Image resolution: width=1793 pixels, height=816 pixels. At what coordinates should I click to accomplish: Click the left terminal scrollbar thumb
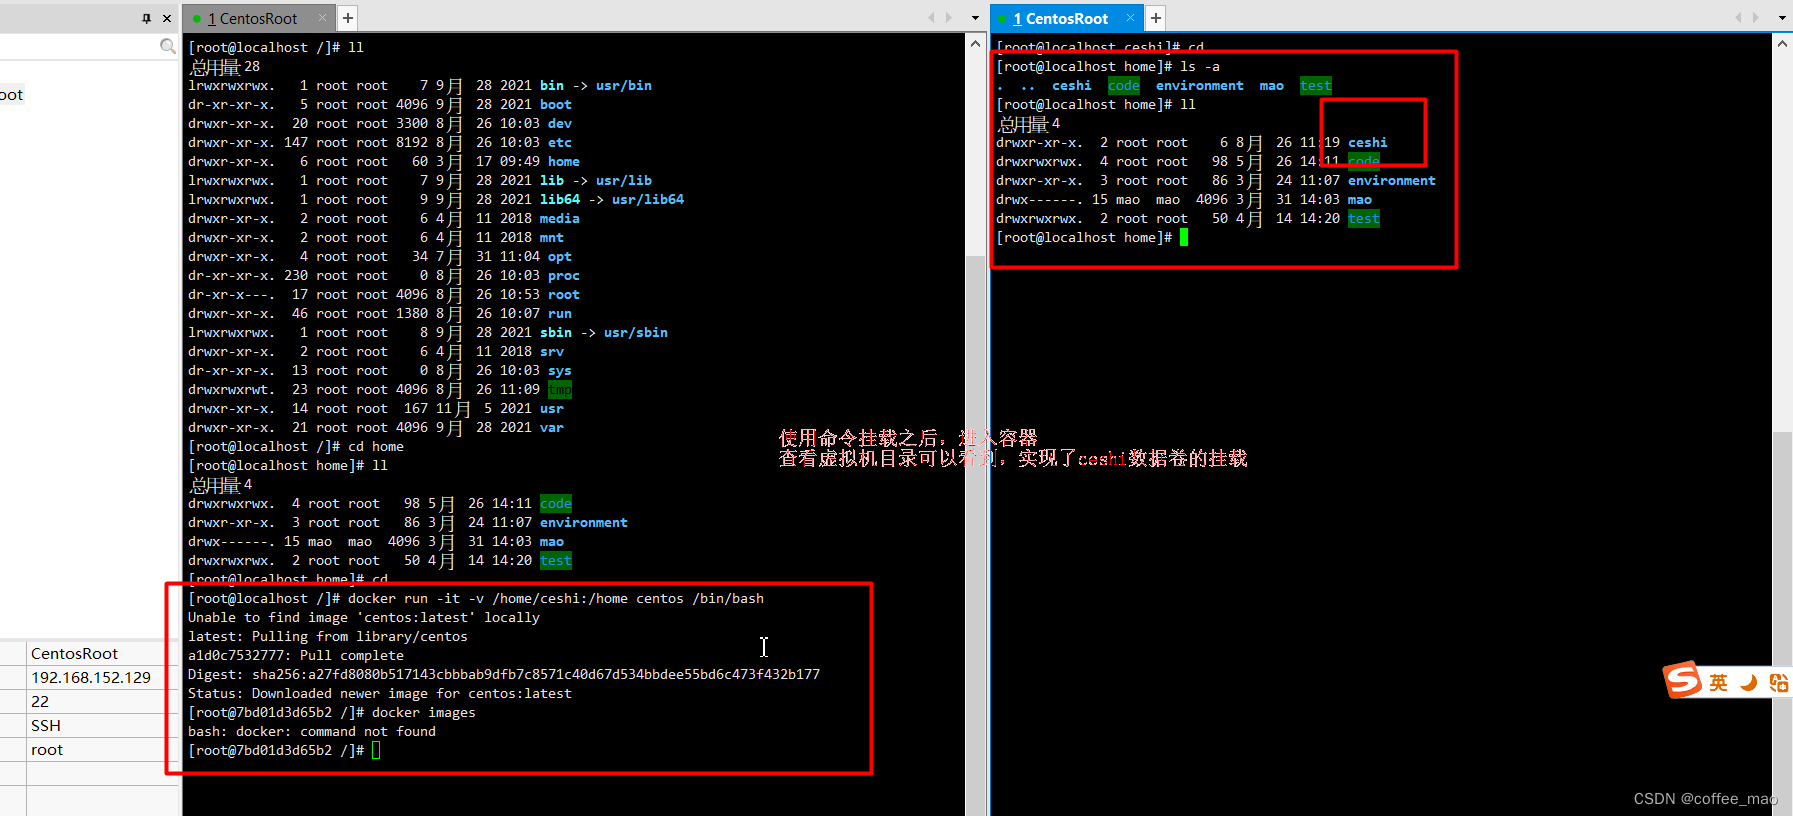pos(975,536)
